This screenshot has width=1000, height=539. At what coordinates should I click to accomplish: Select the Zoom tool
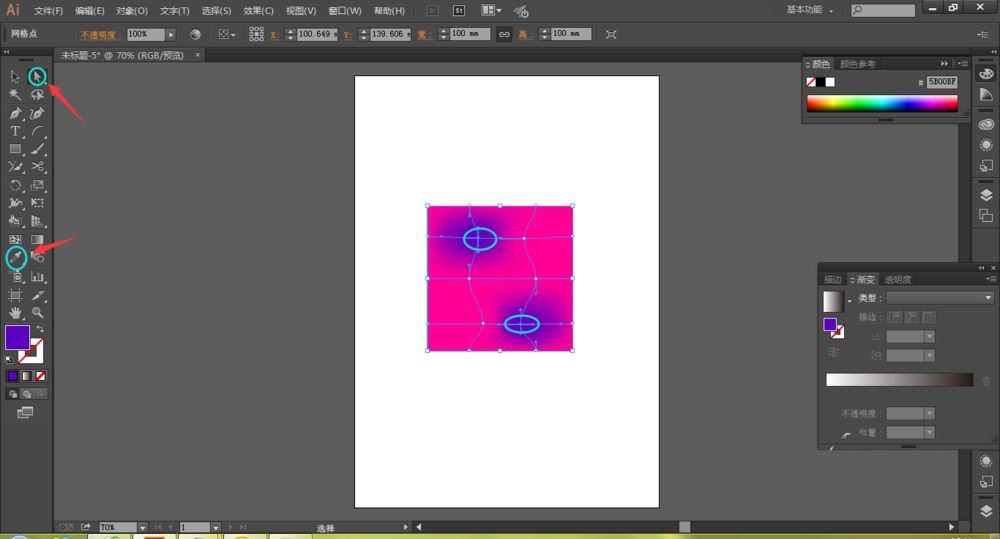(x=37, y=313)
